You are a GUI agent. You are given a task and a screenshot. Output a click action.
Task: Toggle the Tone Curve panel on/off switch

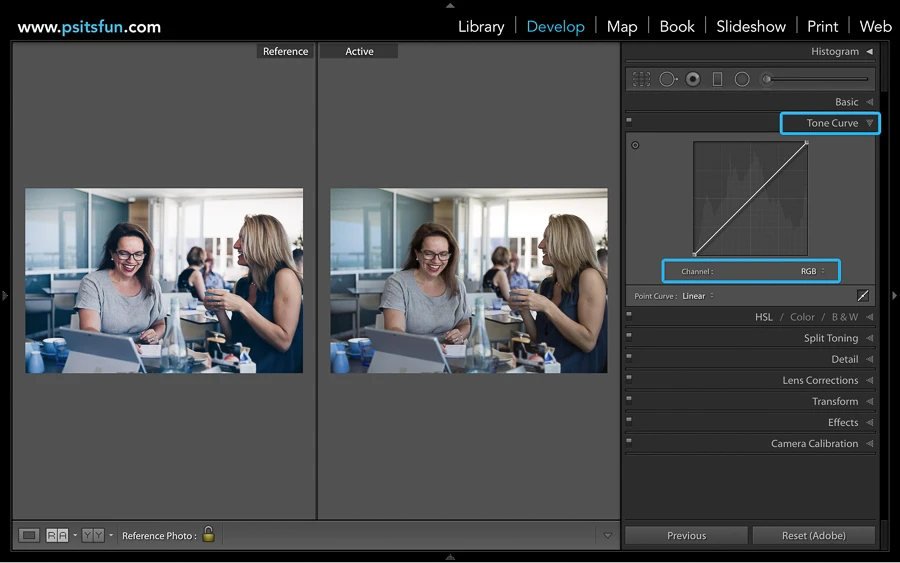629,121
